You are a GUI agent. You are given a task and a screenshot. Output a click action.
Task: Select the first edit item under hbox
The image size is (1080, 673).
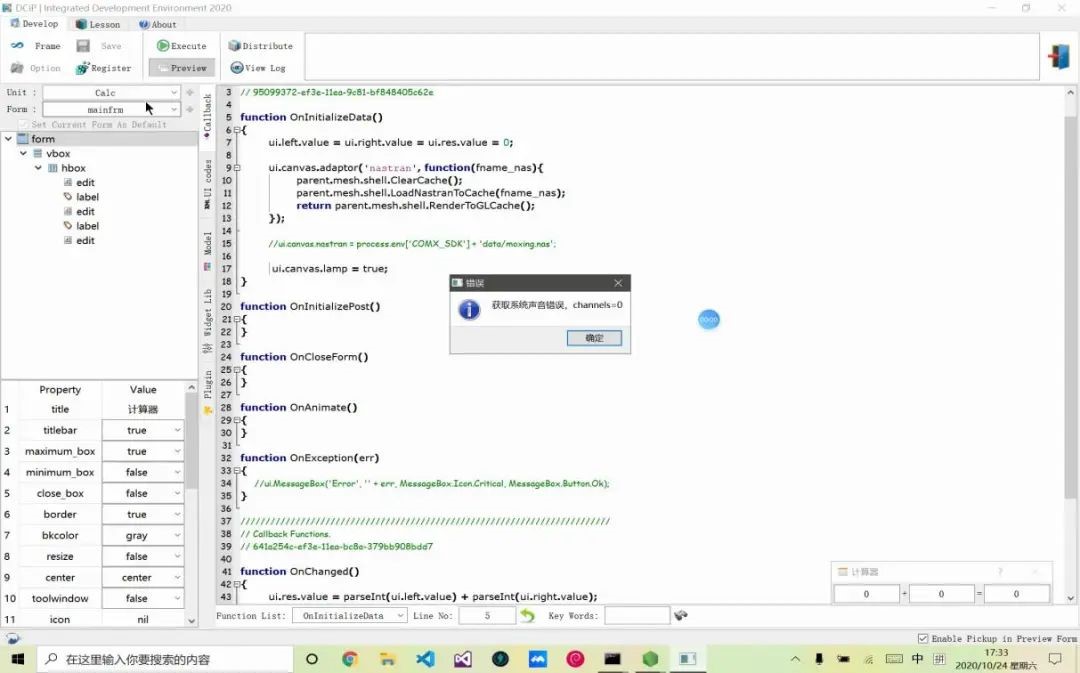point(85,182)
